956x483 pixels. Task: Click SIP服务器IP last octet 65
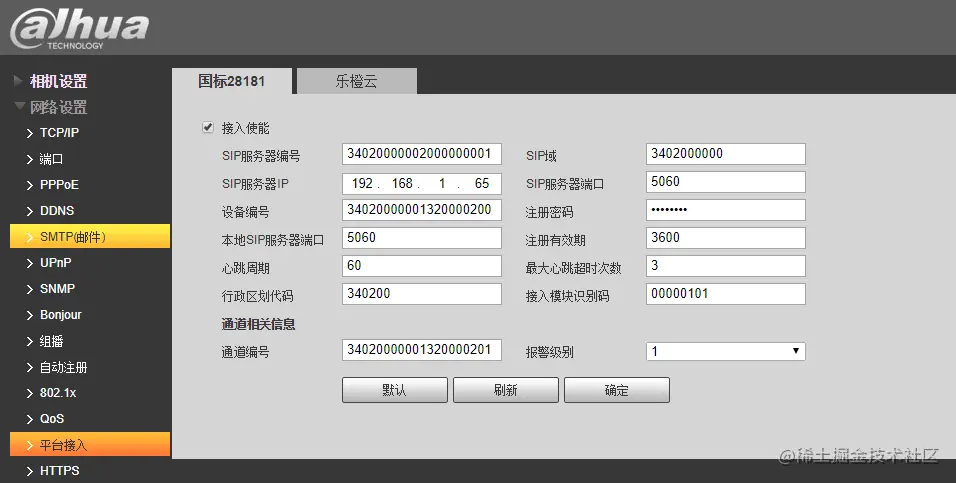pos(482,184)
